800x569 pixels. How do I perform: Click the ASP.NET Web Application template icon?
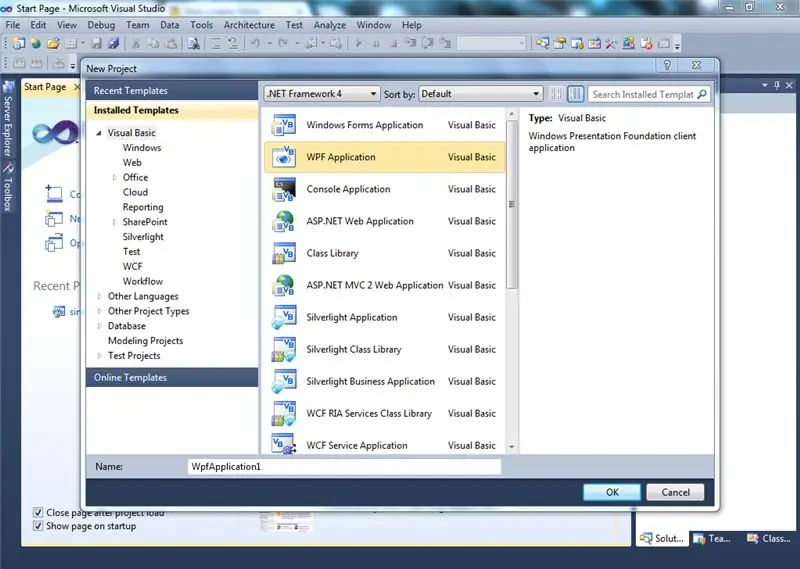tap(284, 221)
